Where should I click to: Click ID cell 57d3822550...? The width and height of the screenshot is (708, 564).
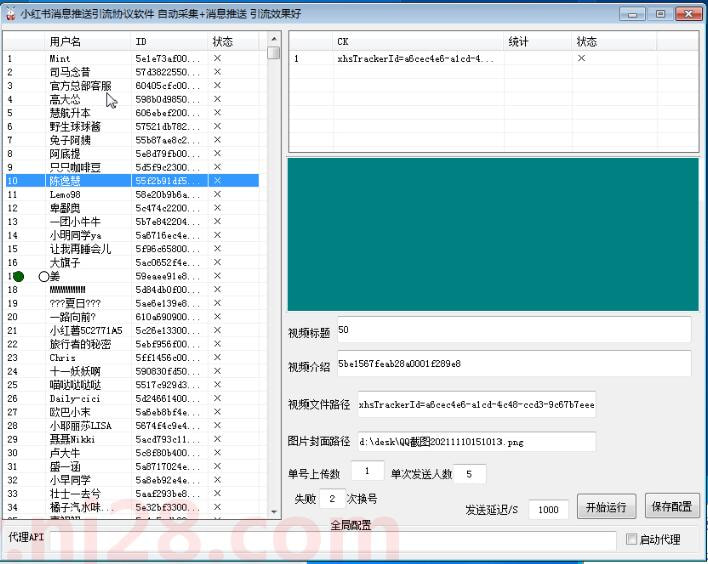pos(168,72)
